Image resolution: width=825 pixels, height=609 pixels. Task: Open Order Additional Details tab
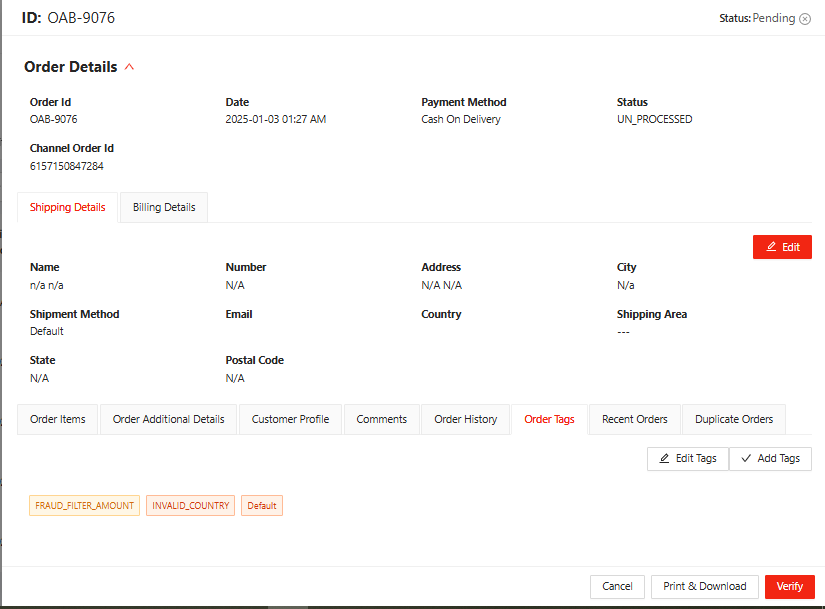point(168,419)
